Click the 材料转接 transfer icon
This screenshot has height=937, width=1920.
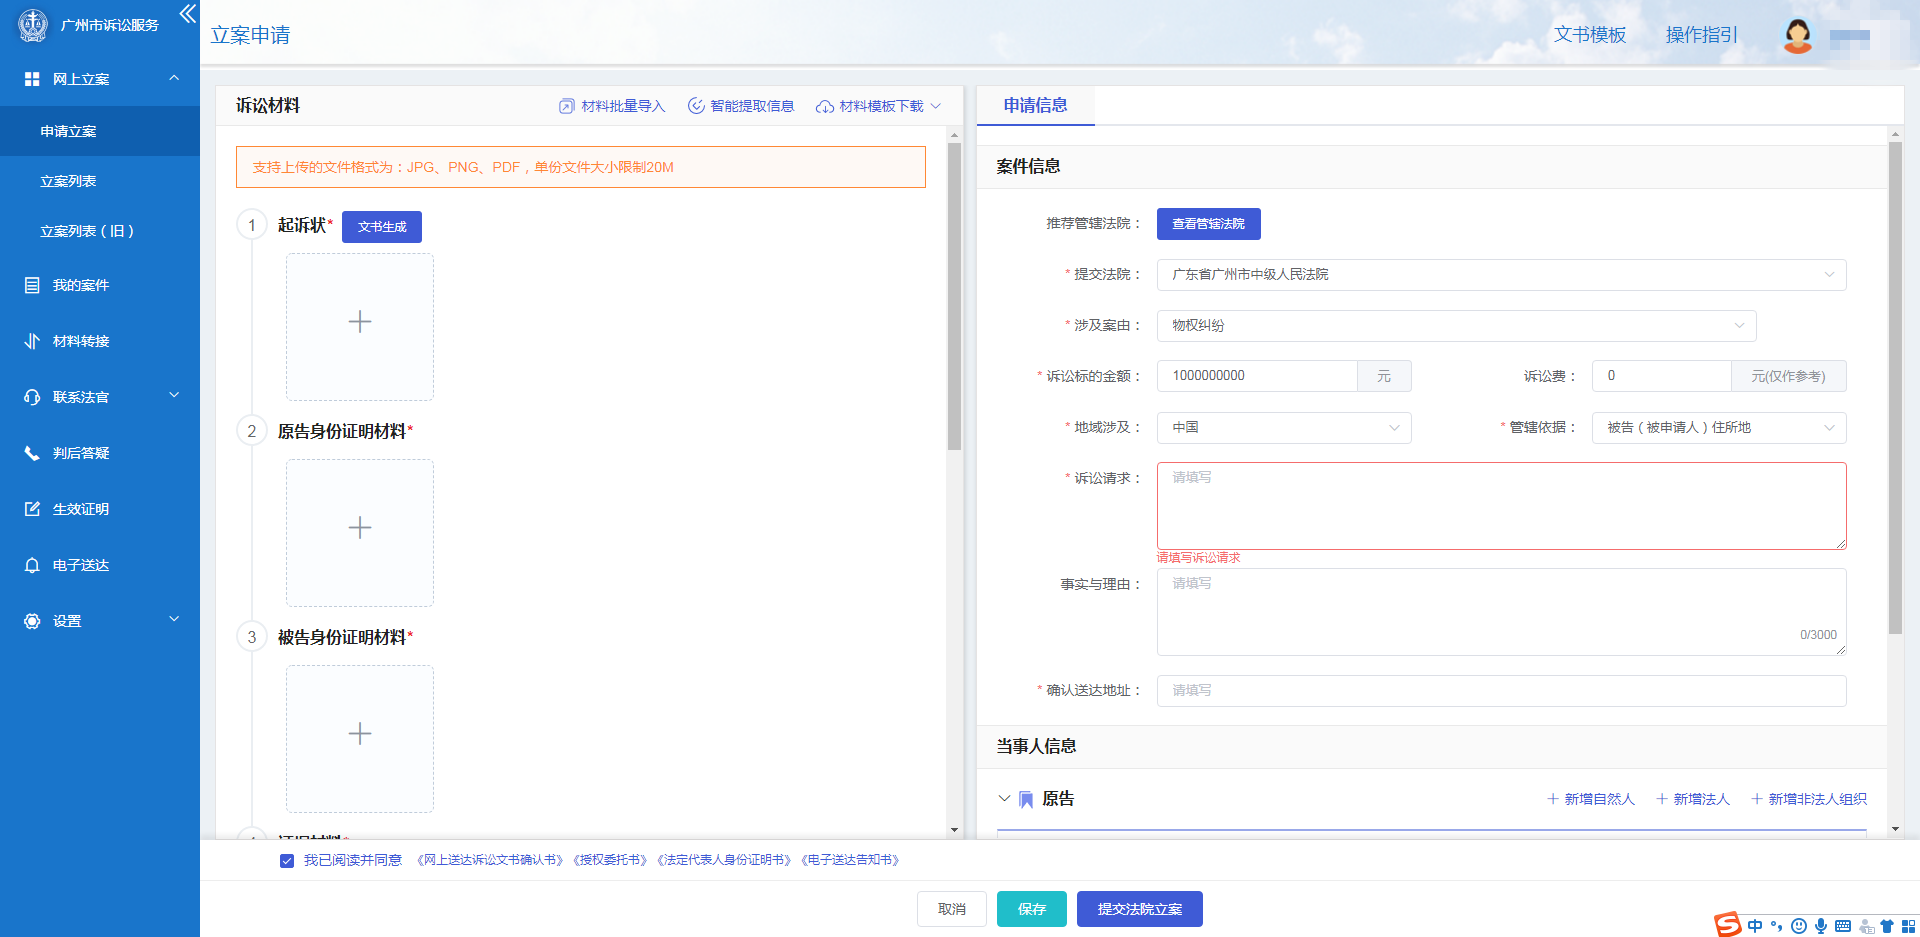[x=32, y=341]
